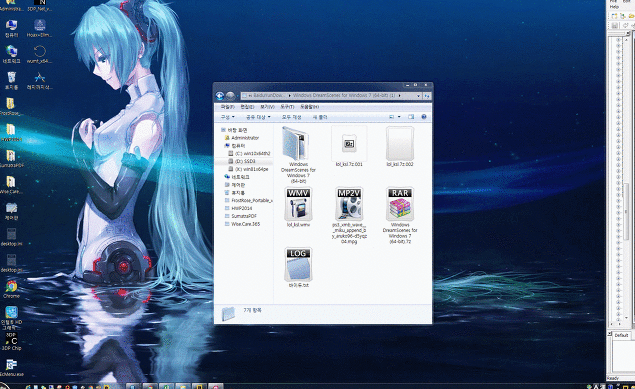Select the EzMenu.exe desktop icon
The width and height of the screenshot is (635, 389).
click(11, 368)
